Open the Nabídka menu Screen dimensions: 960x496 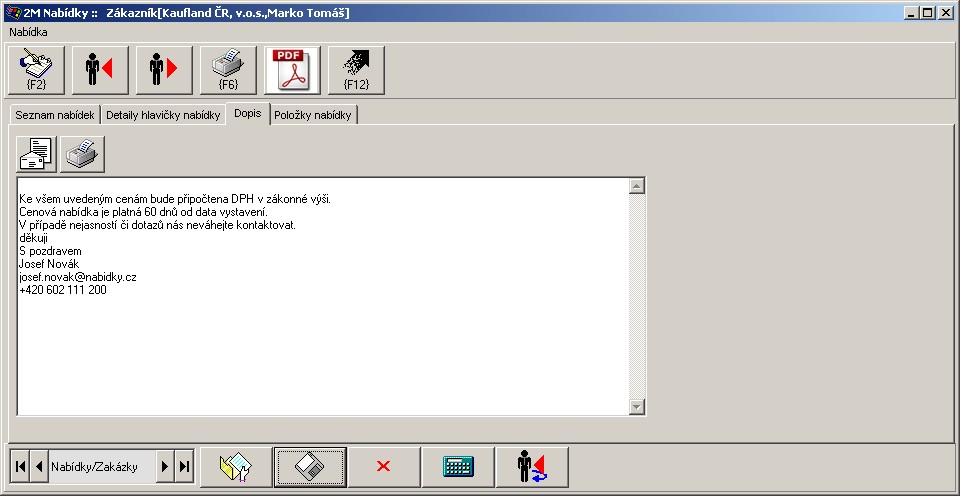(28, 32)
